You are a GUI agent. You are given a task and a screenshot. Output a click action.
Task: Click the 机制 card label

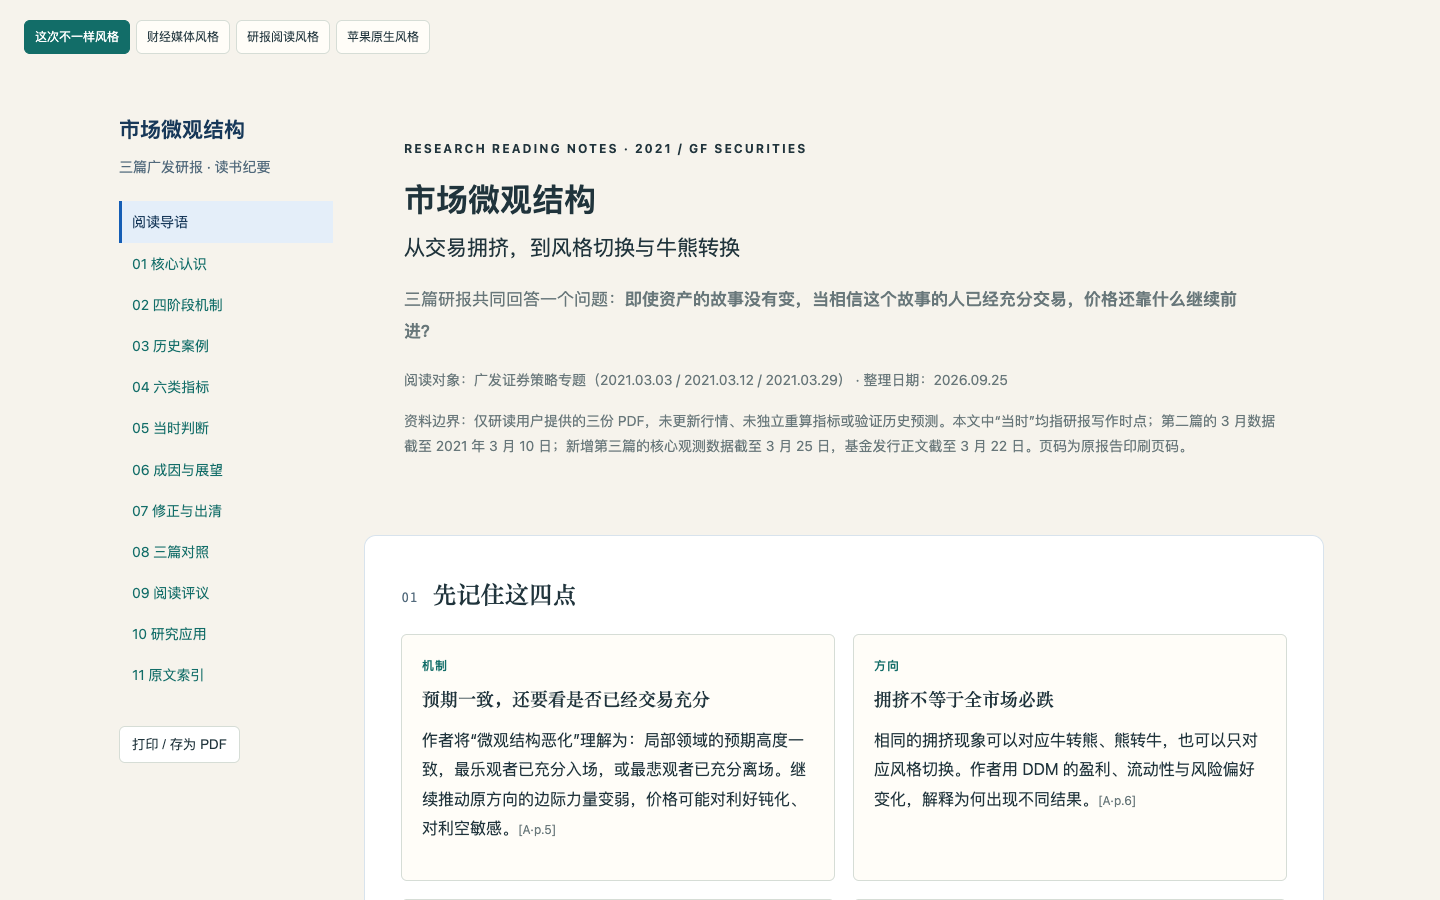(434, 666)
